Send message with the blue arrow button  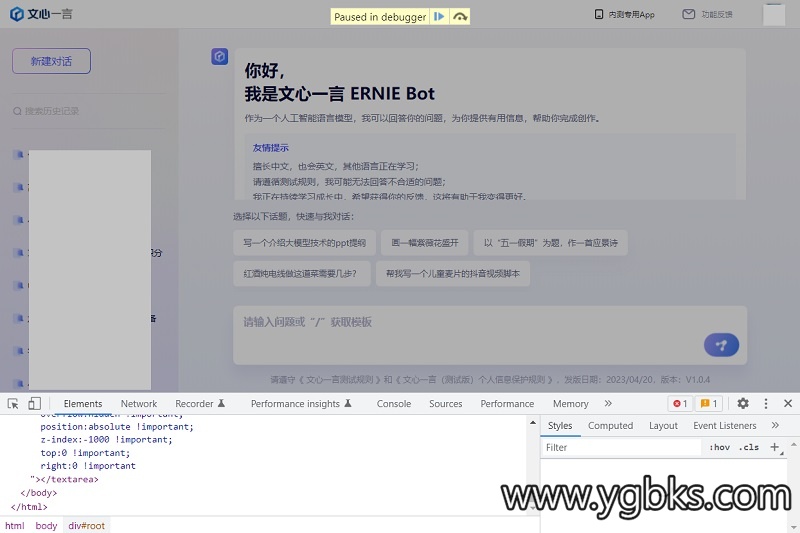[721, 345]
